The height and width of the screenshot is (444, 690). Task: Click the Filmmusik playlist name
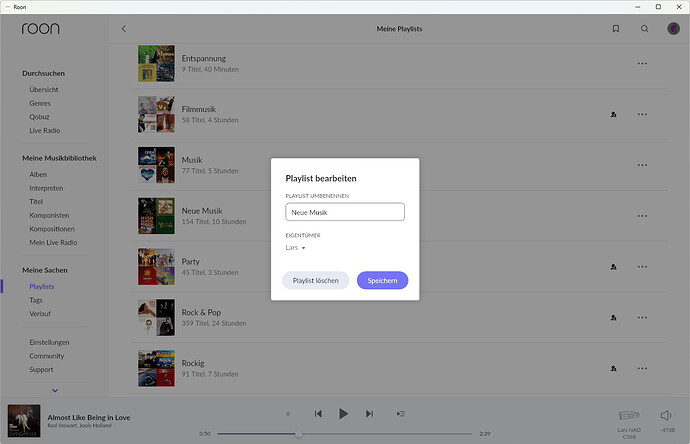[198, 109]
